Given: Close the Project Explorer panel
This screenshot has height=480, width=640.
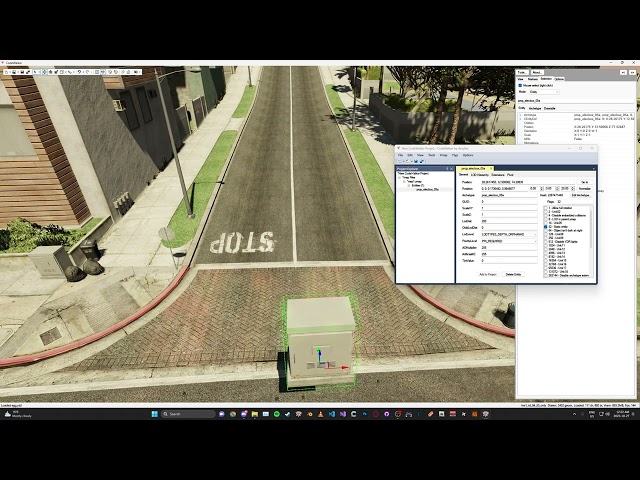Looking at the screenshot, I should click(451, 169).
